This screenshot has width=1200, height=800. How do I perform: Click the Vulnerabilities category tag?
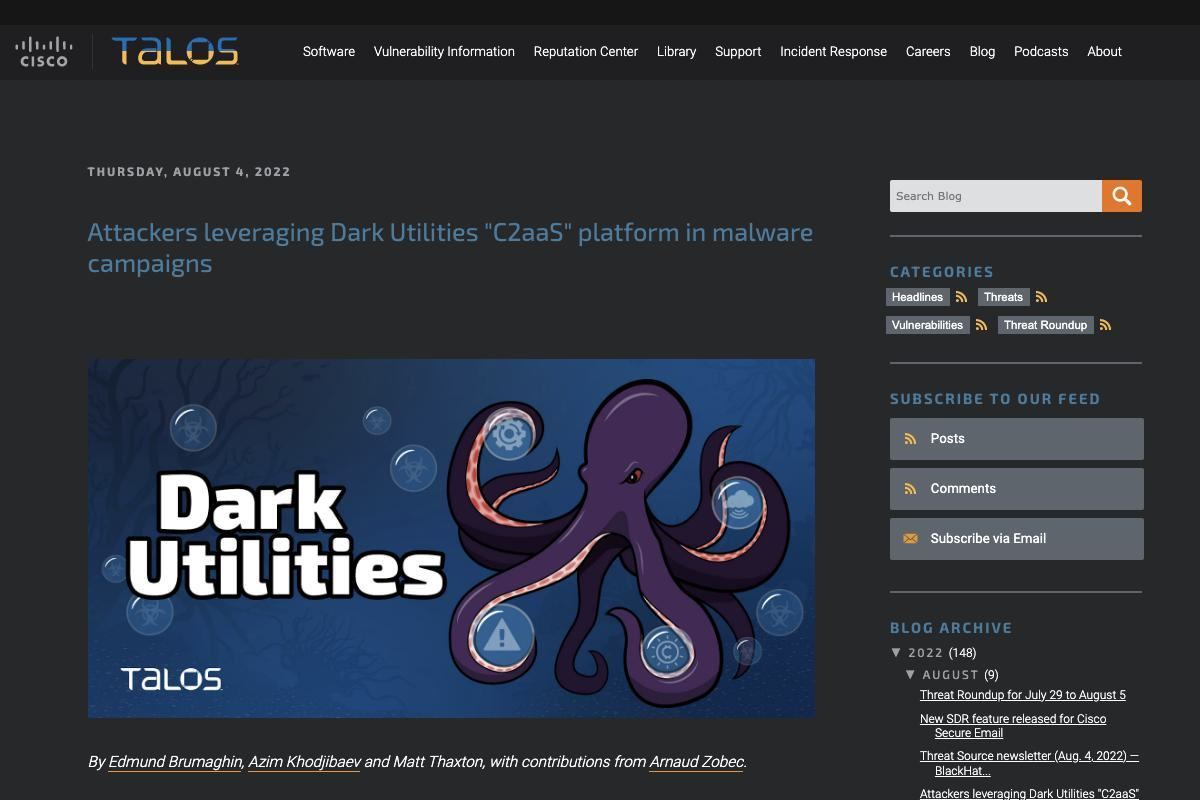click(927, 325)
